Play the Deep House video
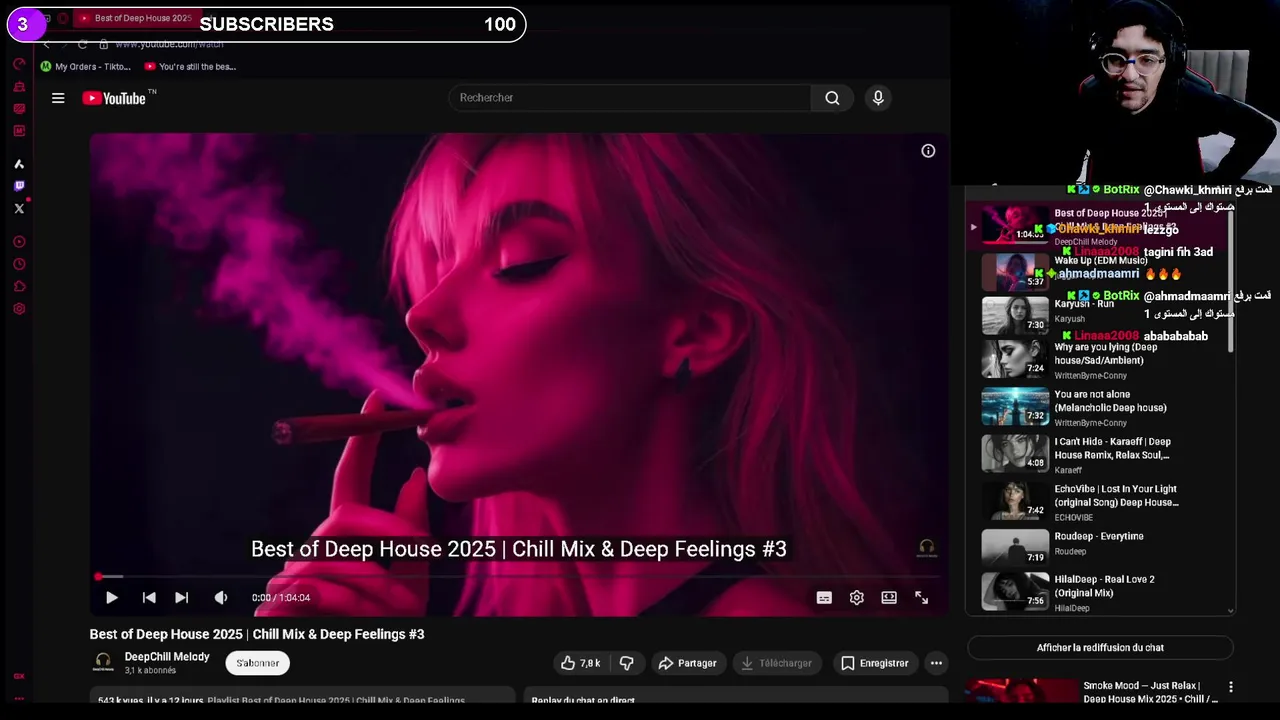The width and height of the screenshot is (1280, 720). pyautogui.click(x=111, y=597)
